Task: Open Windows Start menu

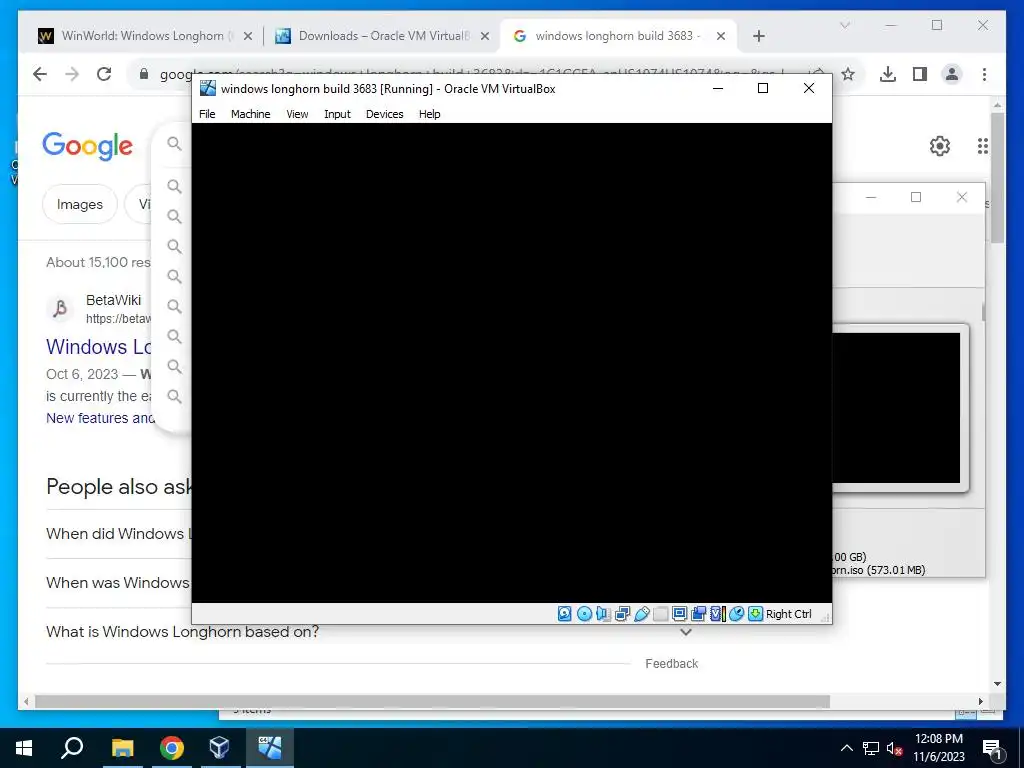Action: tap(24, 748)
